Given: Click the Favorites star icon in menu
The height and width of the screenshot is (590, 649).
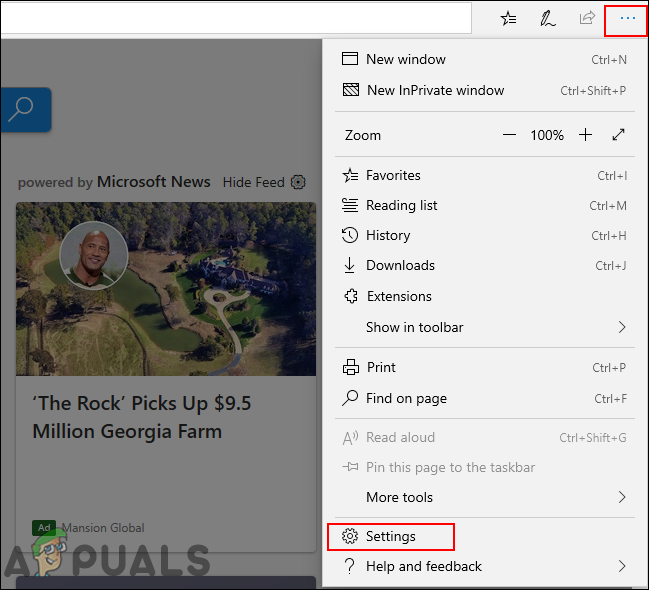Looking at the screenshot, I should [x=350, y=176].
